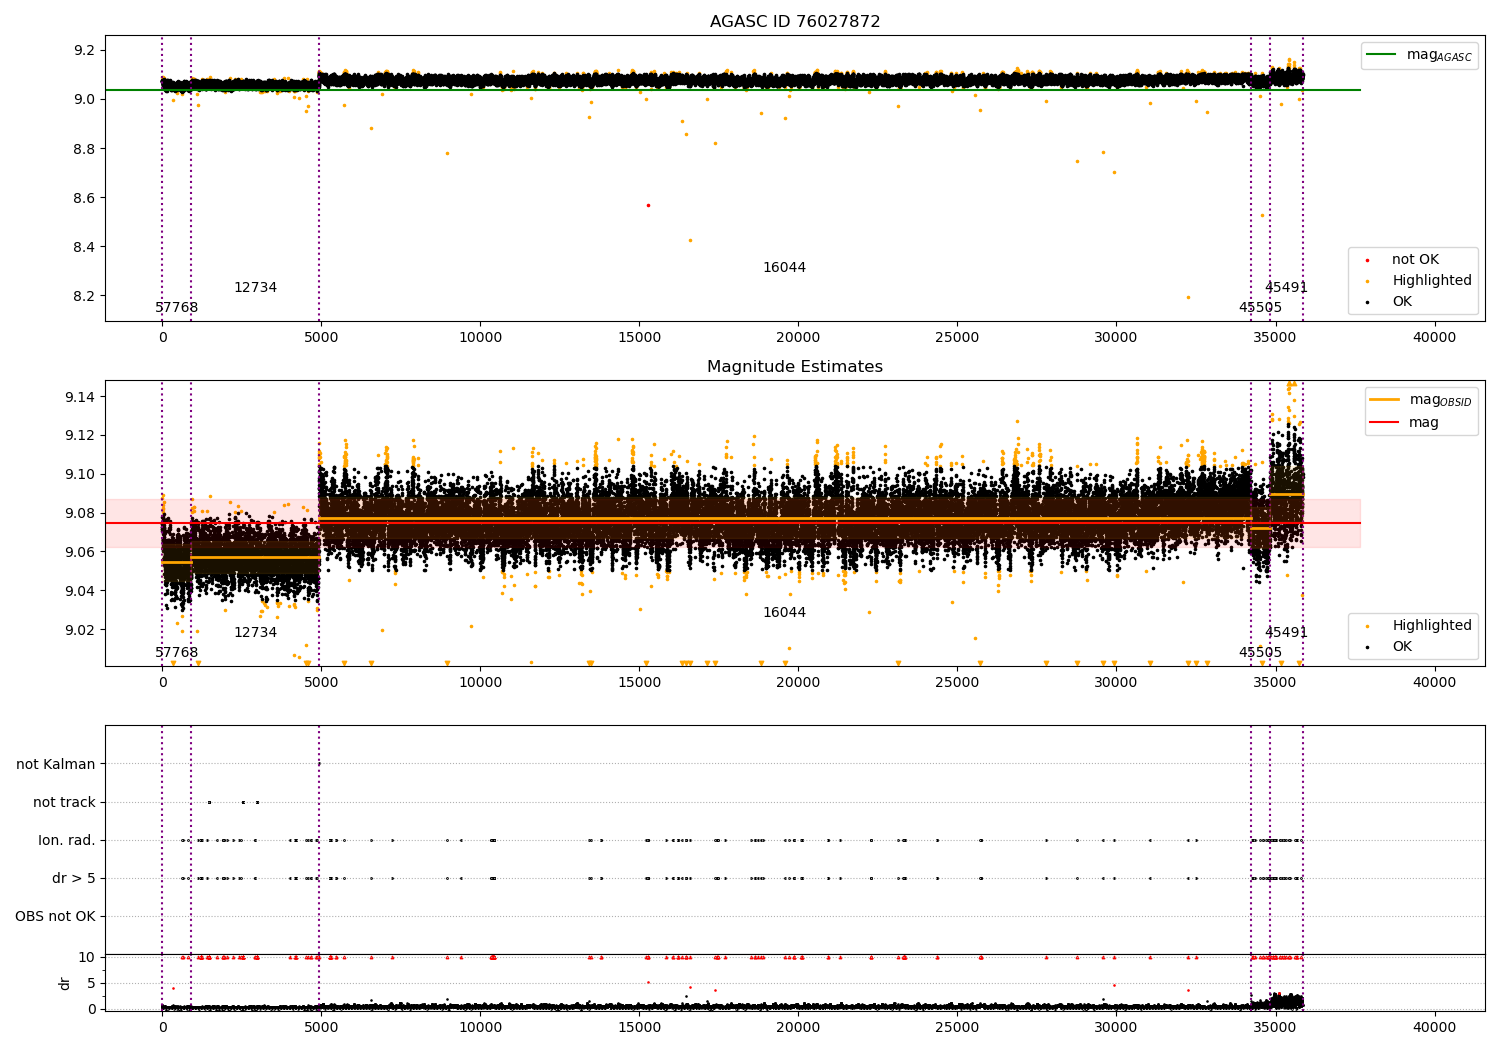Click y-axis tick '8.2' in top plot

86,297
